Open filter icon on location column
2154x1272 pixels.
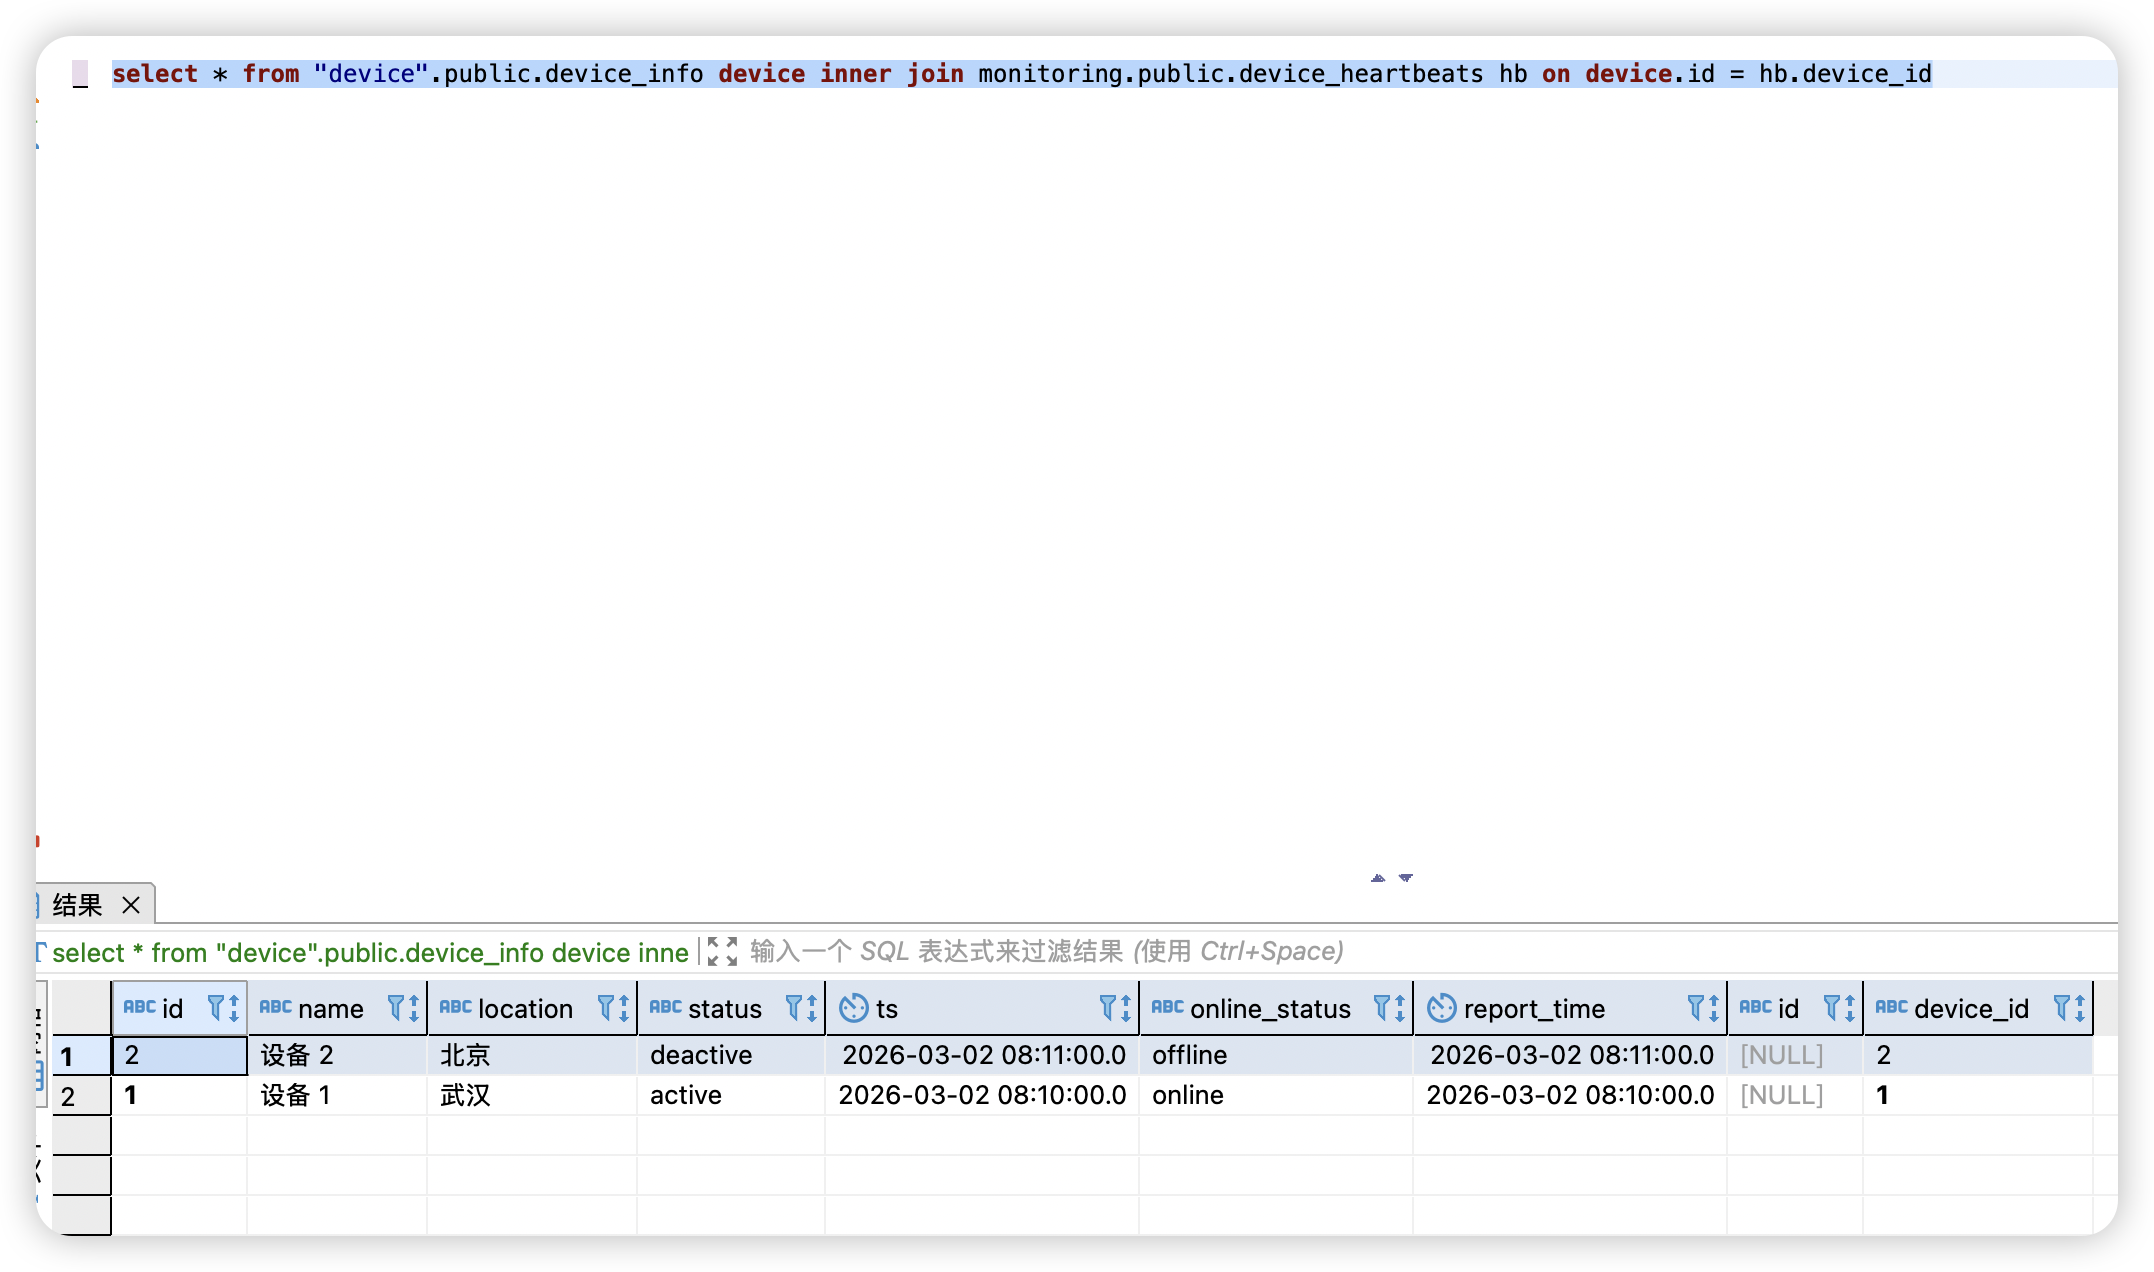606,1008
